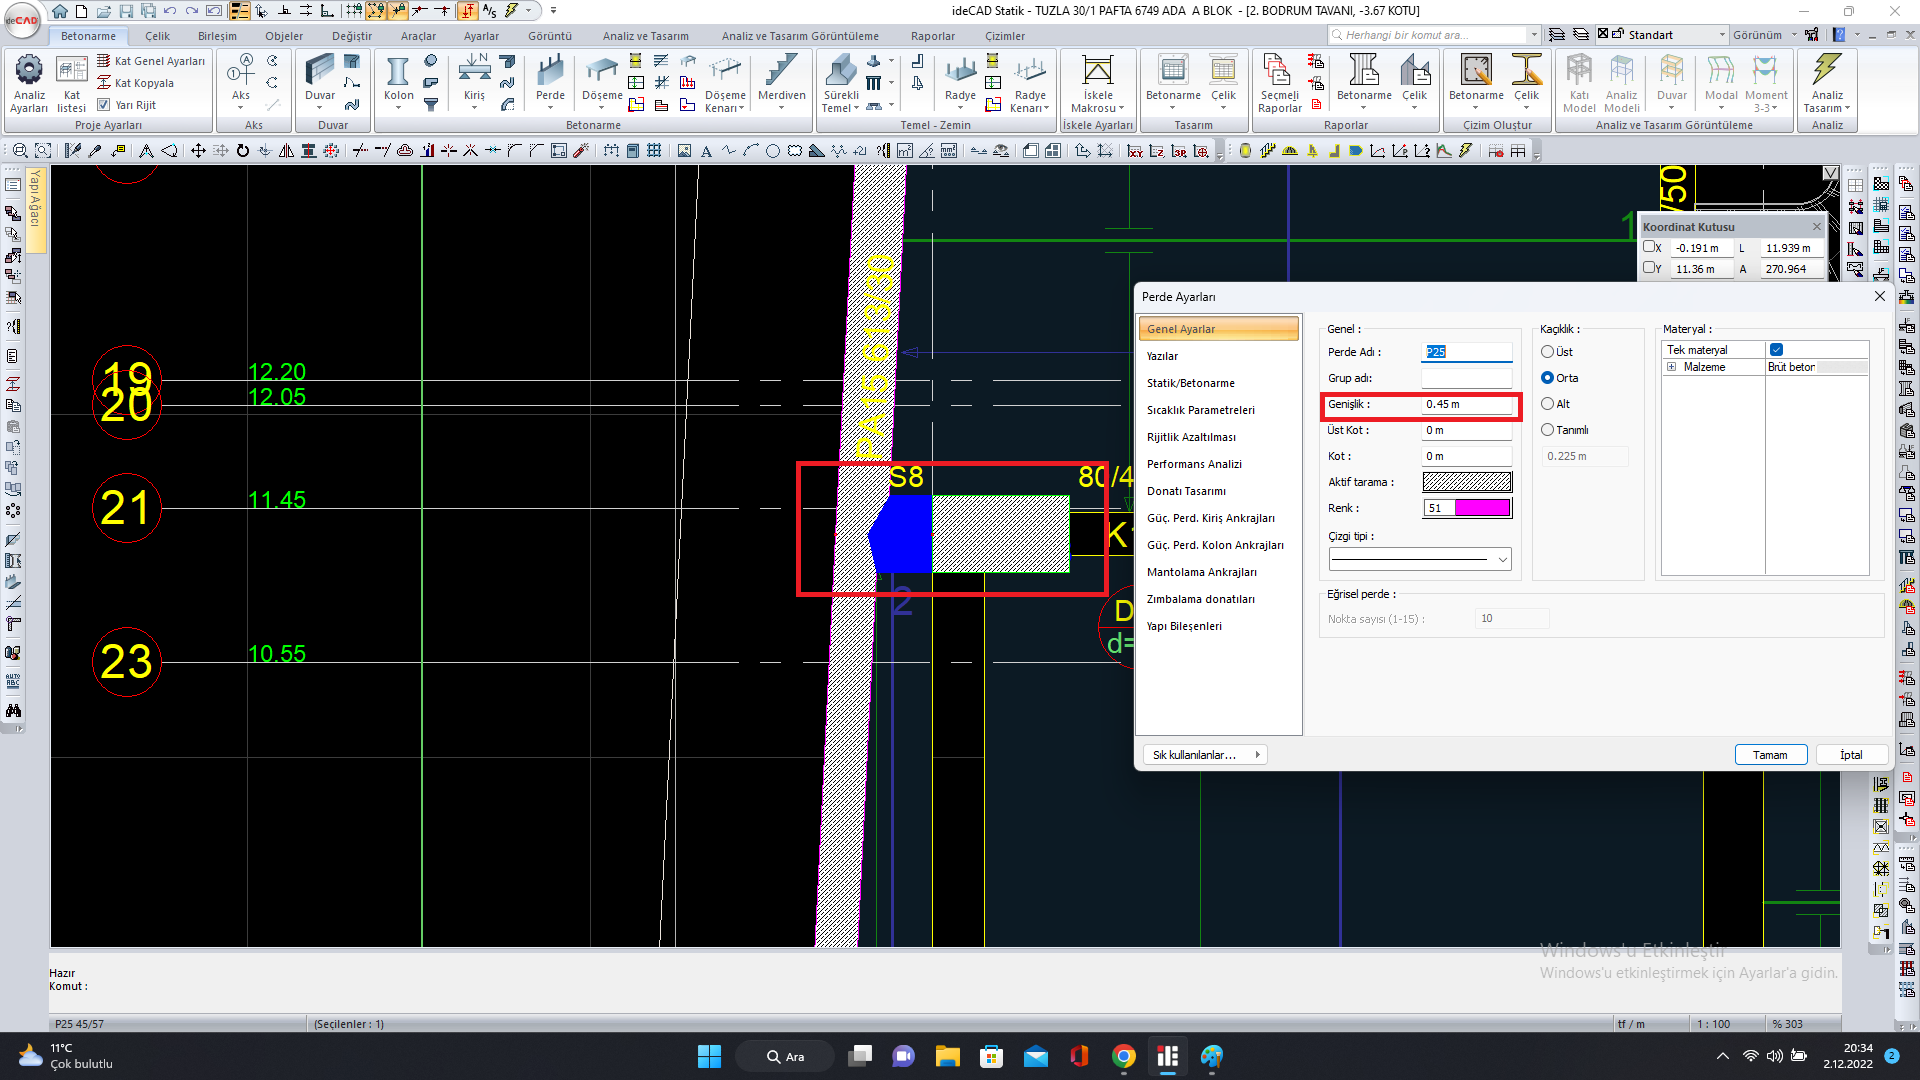Expand the Malzeme tree row

click(1671, 367)
